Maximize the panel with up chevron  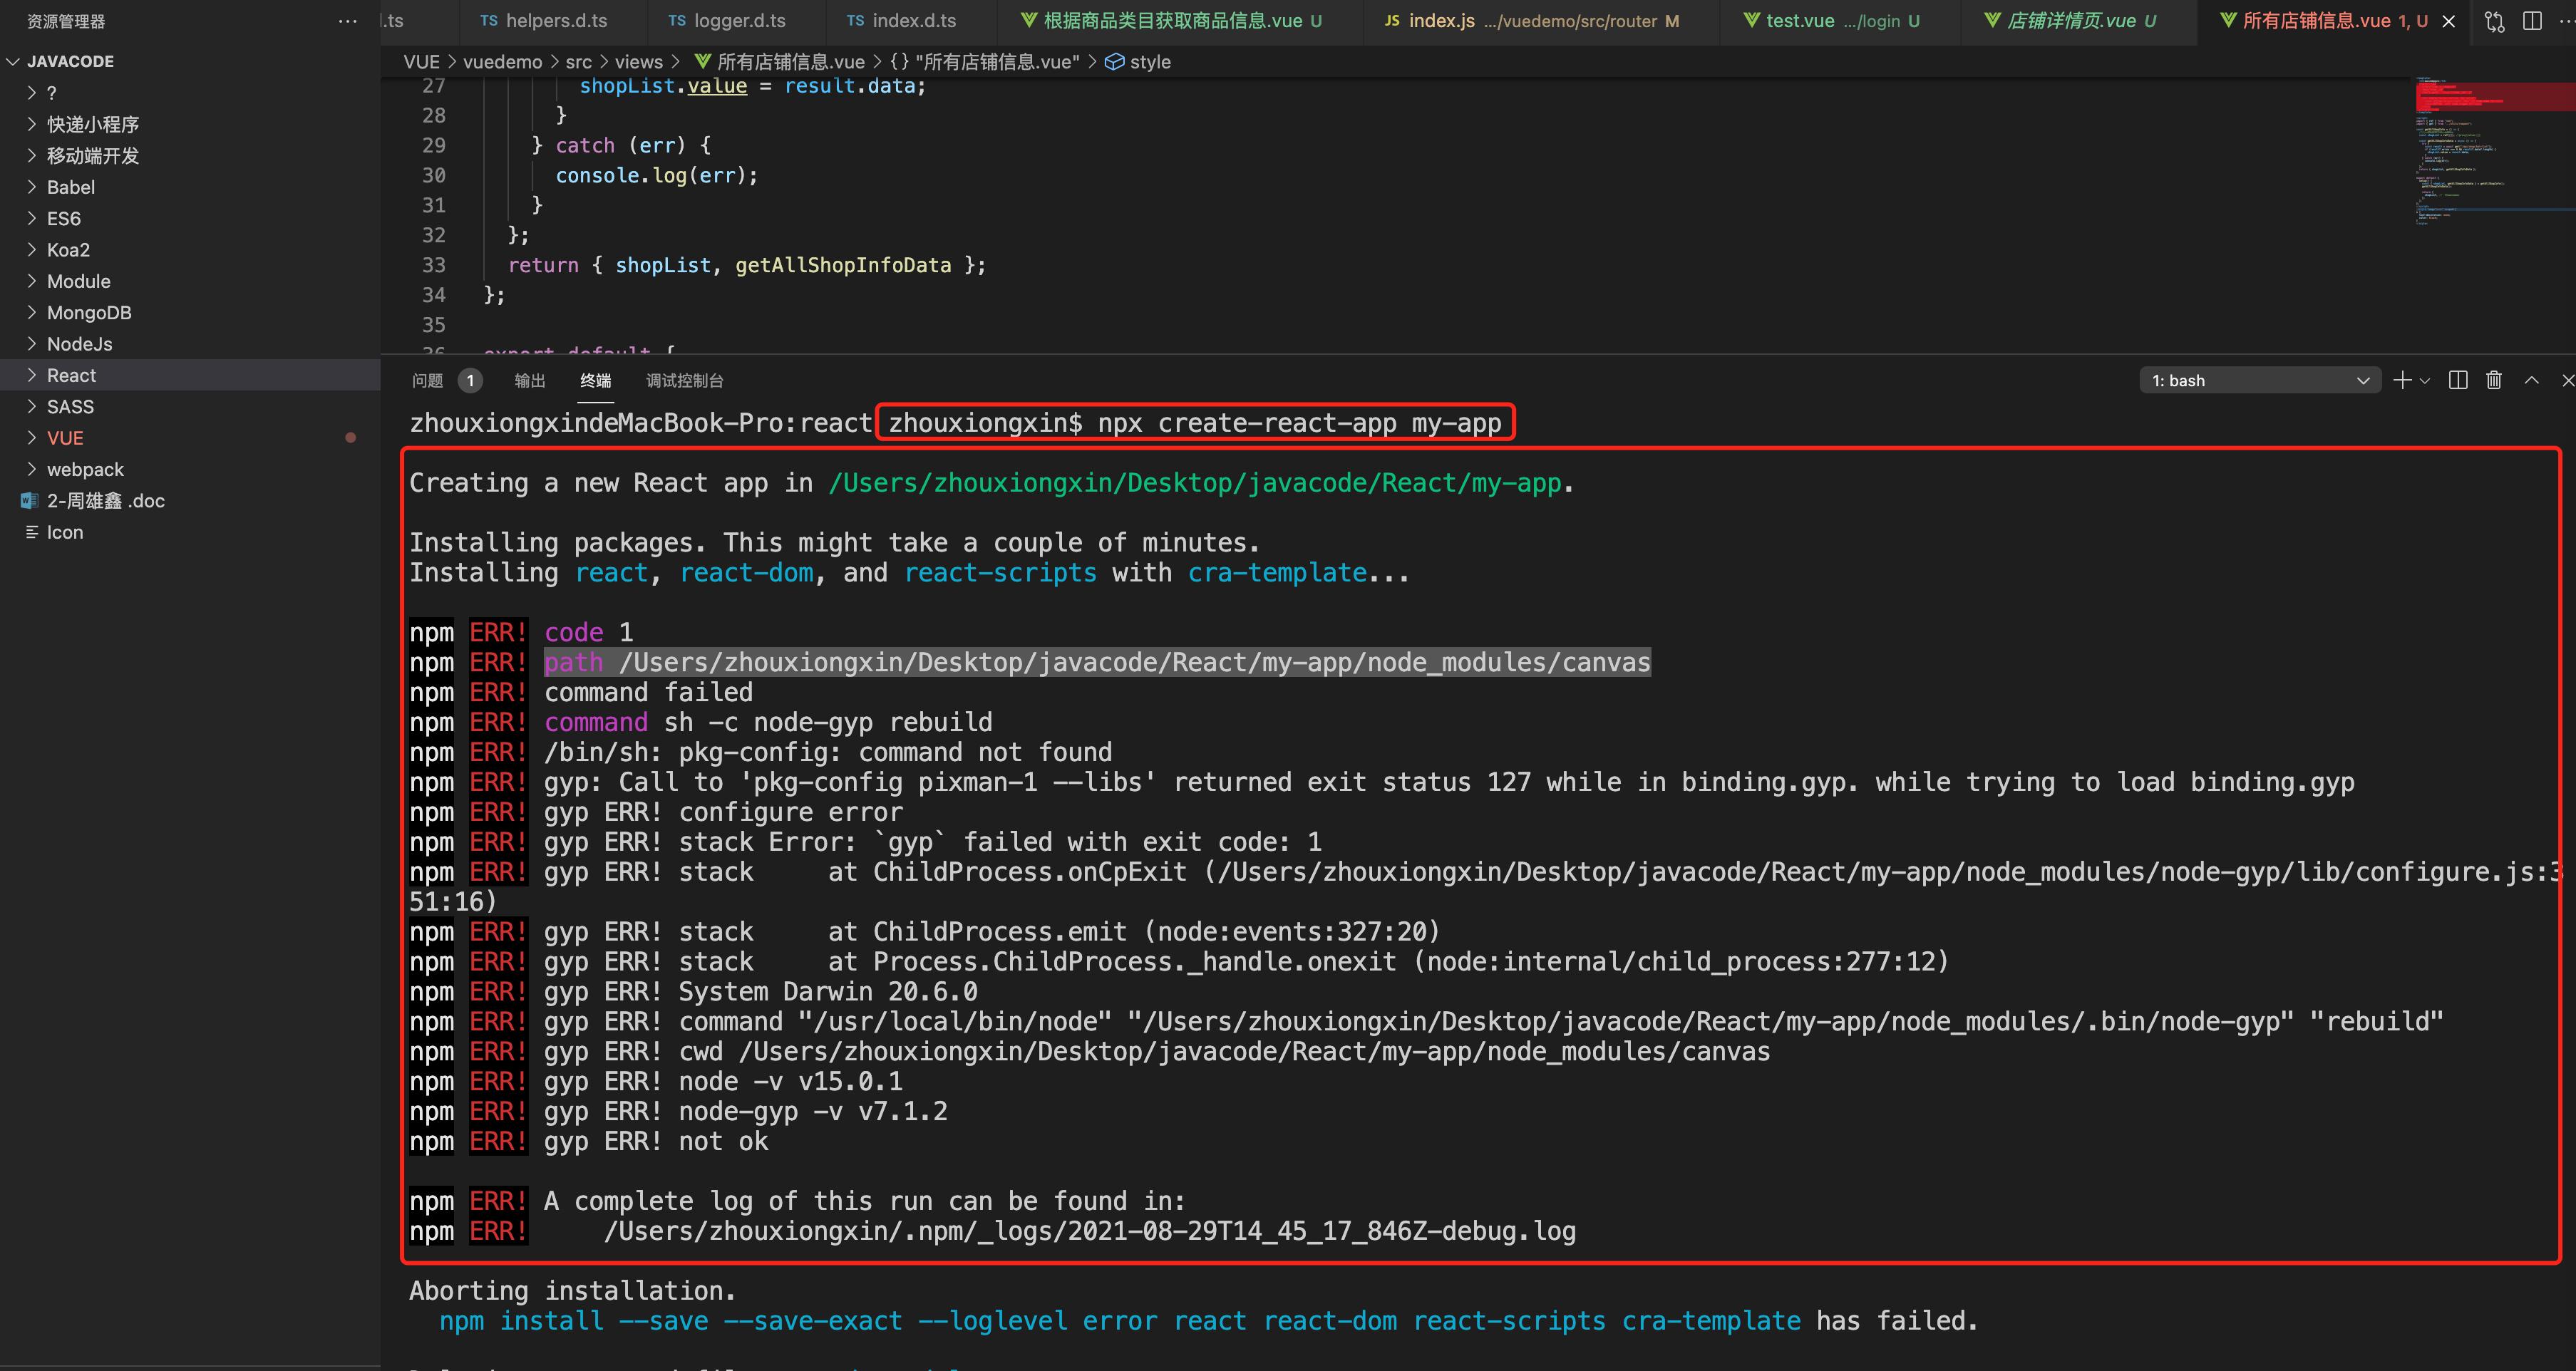pyautogui.click(x=2532, y=380)
